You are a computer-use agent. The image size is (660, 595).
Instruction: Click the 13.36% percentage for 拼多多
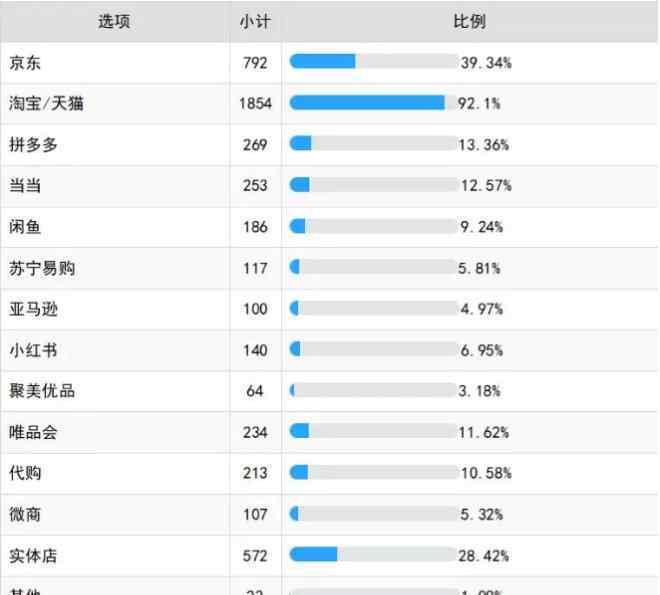(484, 144)
